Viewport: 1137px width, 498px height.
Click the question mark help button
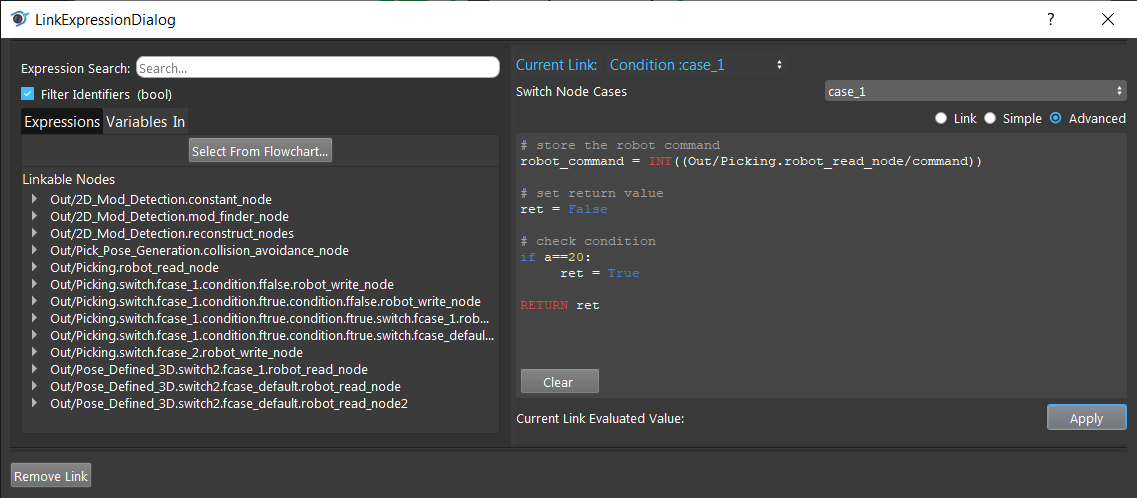pyautogui.click(x=1050, y=20)
